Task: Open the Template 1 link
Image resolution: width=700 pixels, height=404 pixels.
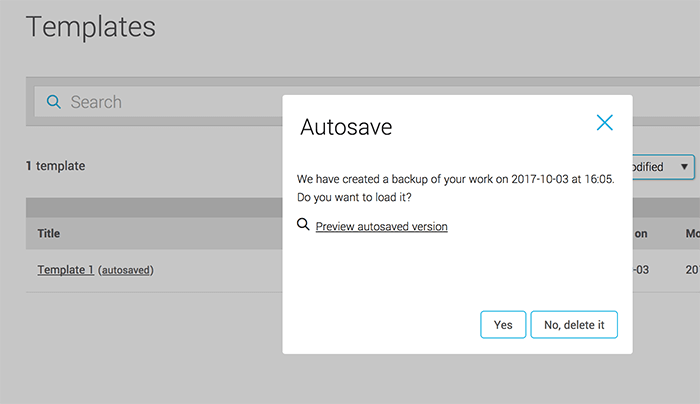Action: [65, 270]
